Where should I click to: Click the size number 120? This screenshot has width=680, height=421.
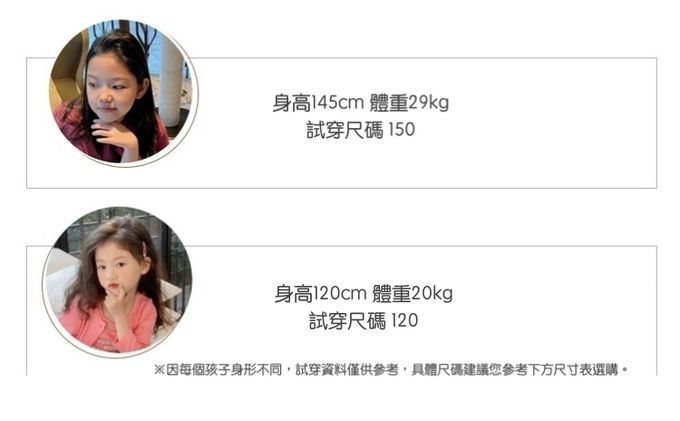coord(405,321)
